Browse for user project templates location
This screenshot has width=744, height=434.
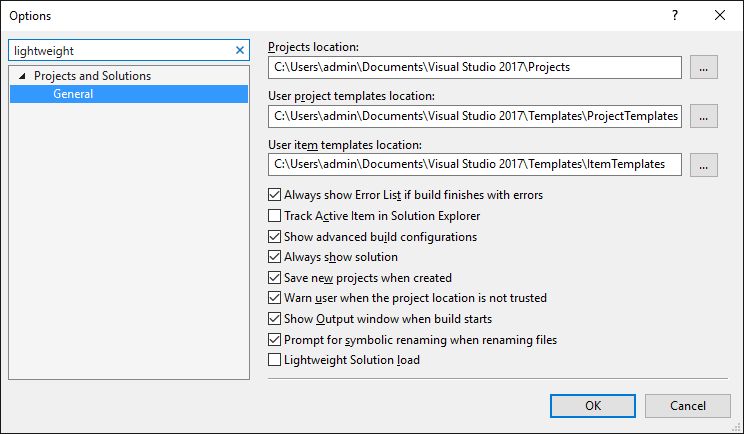tap(704, 116)
